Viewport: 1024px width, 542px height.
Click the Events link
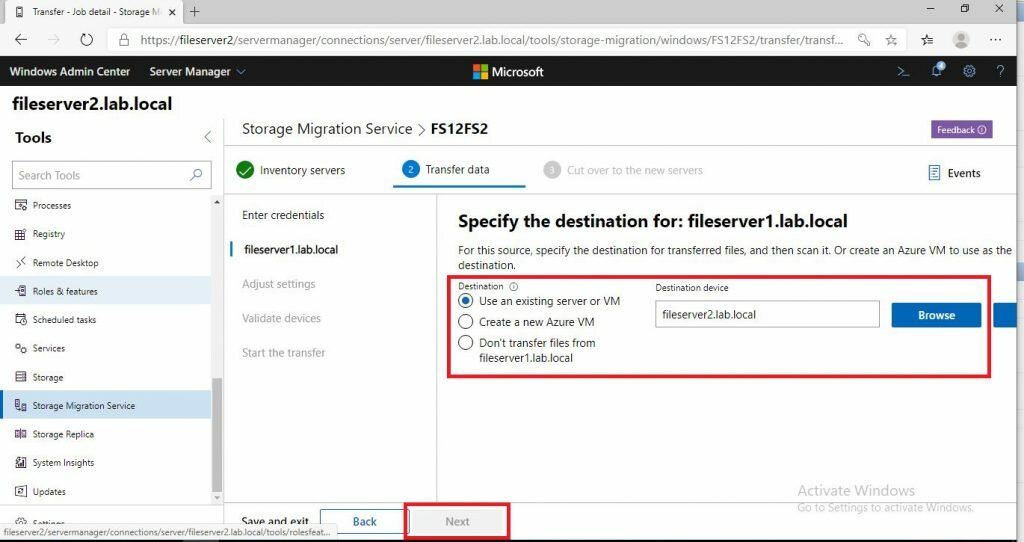[x=964, y=173]
